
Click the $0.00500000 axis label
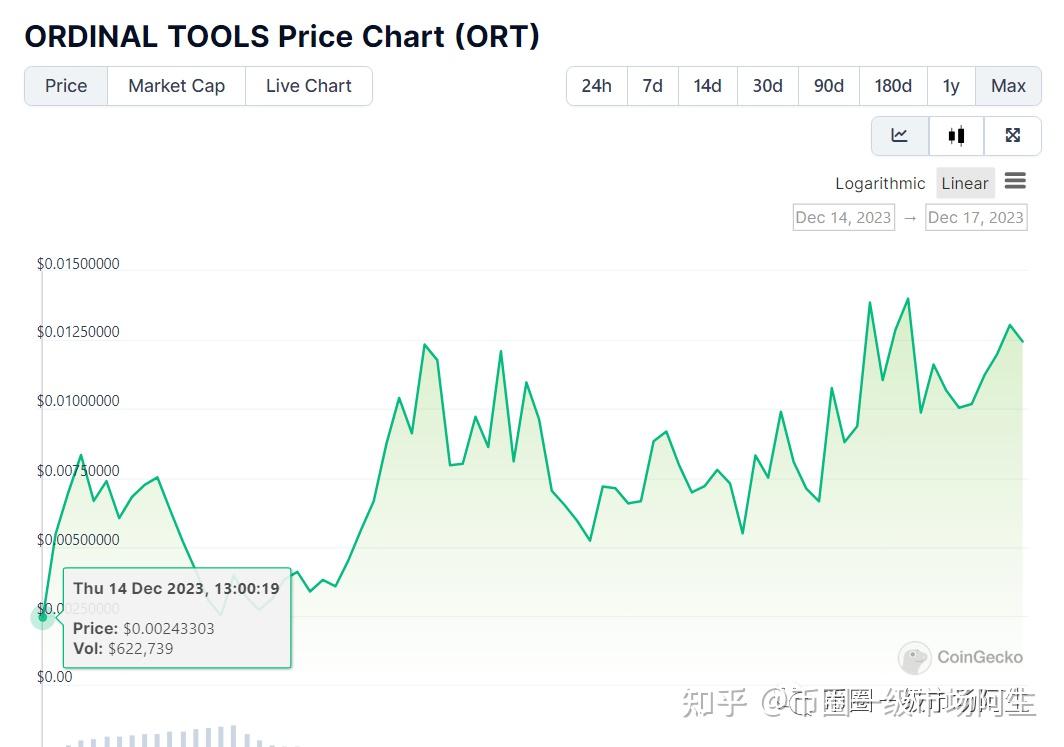pyautogui.click(x=78, y=540)
